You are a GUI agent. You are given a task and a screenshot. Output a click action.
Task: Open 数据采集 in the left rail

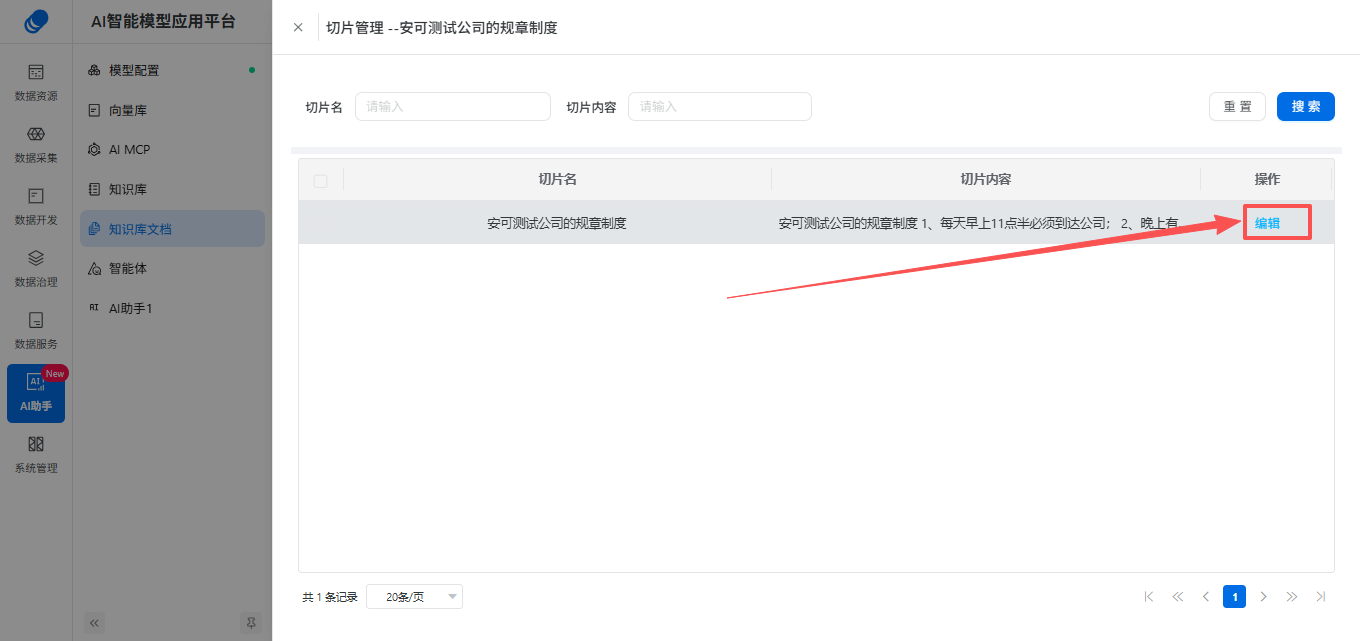coord(36,145)
